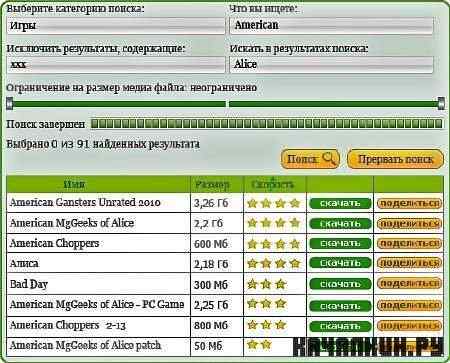Start search with the Поиск button
This screenshot has width=450, height=363.
coord(310,159)
